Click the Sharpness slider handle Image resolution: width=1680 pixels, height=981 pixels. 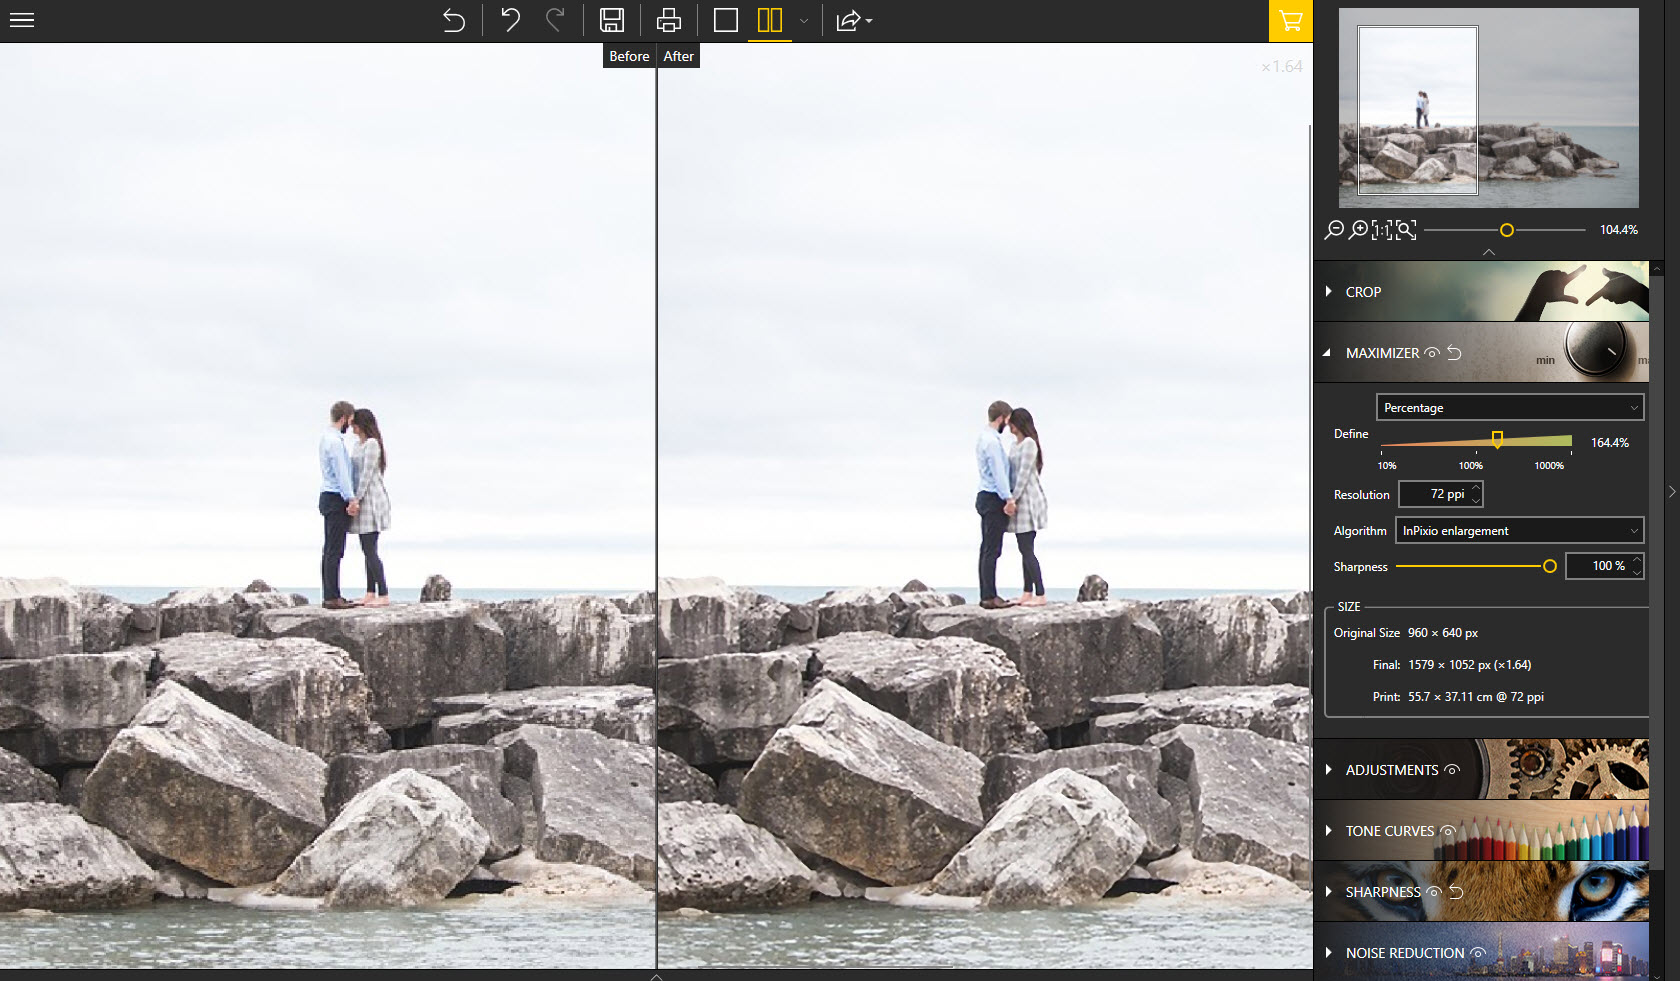[x=1549, y=567]
